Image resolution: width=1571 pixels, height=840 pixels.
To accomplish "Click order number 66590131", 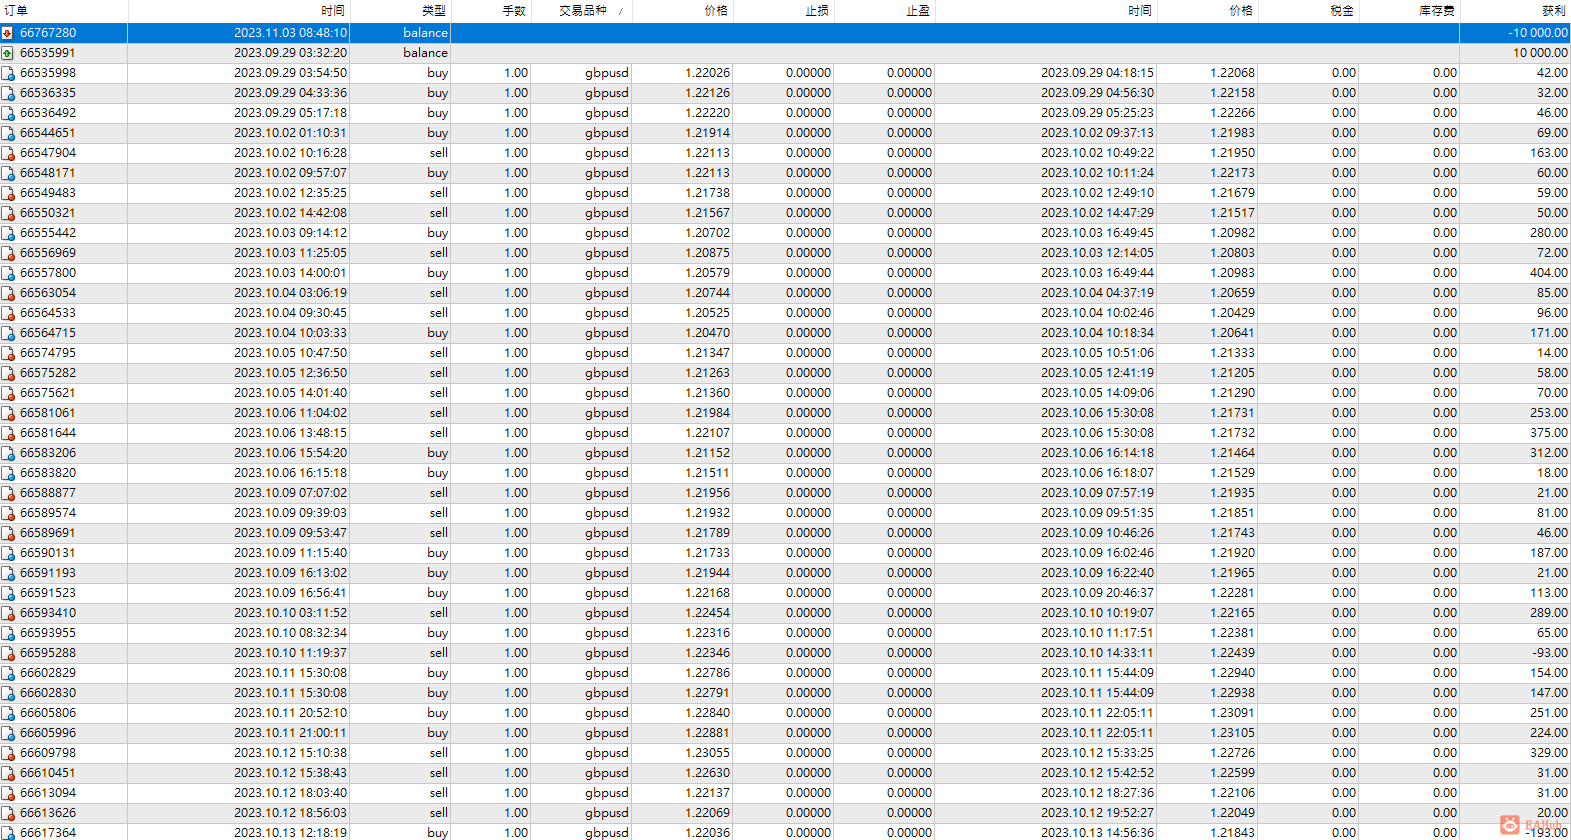I will point(48,553).
